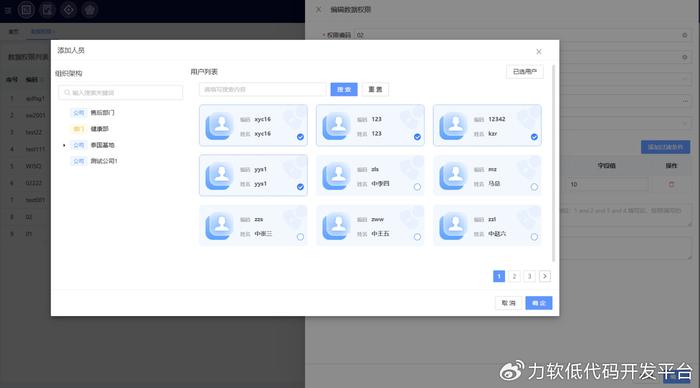Click avatar icon of user zls
Viewport: 700px width, 388px height.
pyautogui.click(x=336, y=176)
